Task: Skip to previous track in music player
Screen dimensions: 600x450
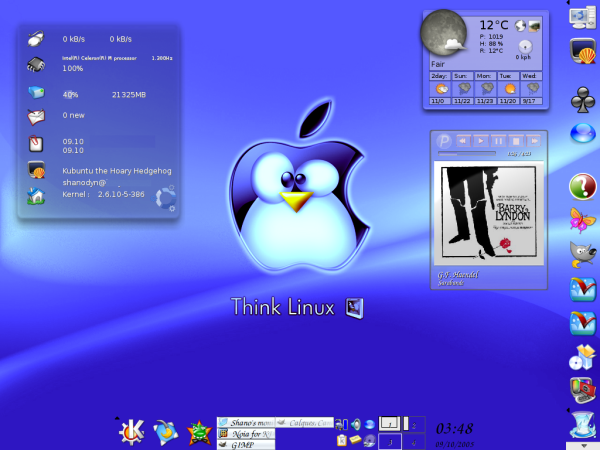Action: point(463,141)
